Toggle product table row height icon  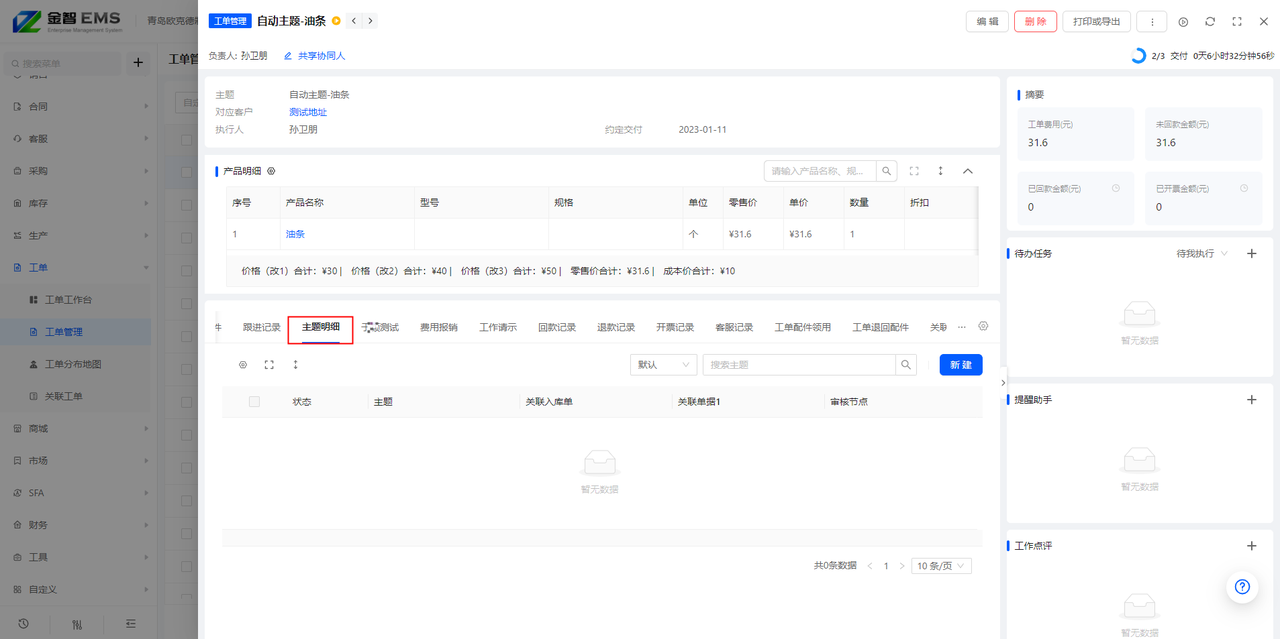tap(941, 171)
